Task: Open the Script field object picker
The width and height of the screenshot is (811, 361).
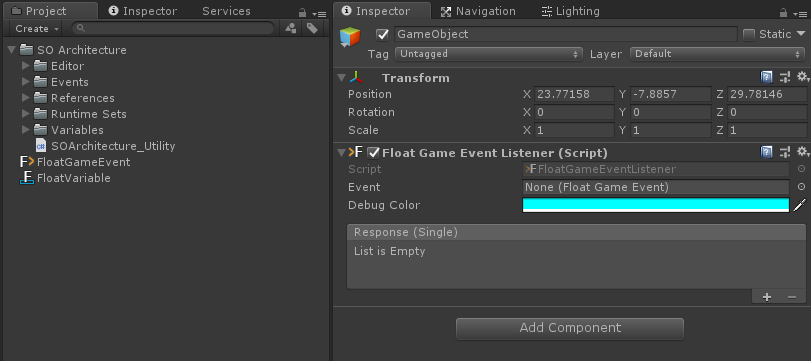Action: (x=801, y=169)
